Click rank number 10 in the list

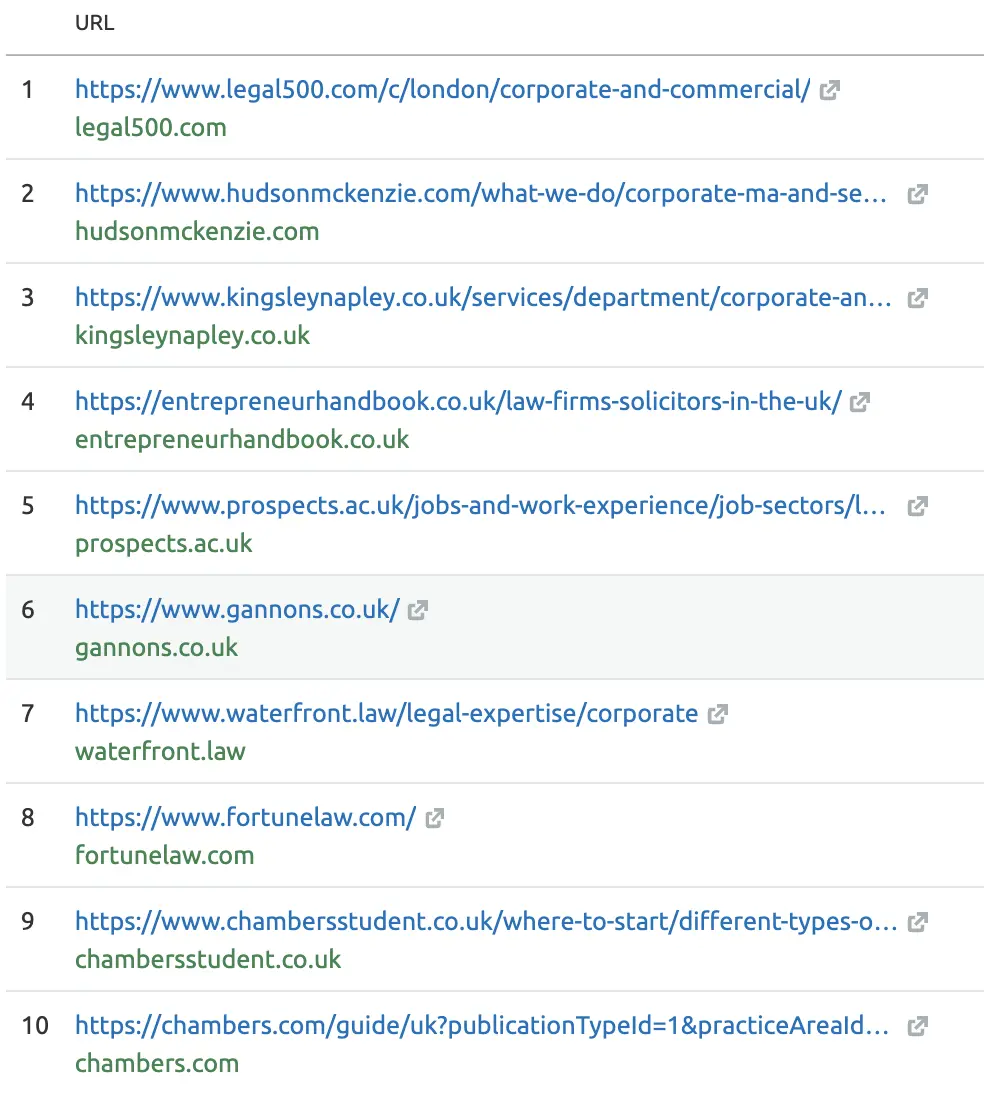coord(35,1026)
